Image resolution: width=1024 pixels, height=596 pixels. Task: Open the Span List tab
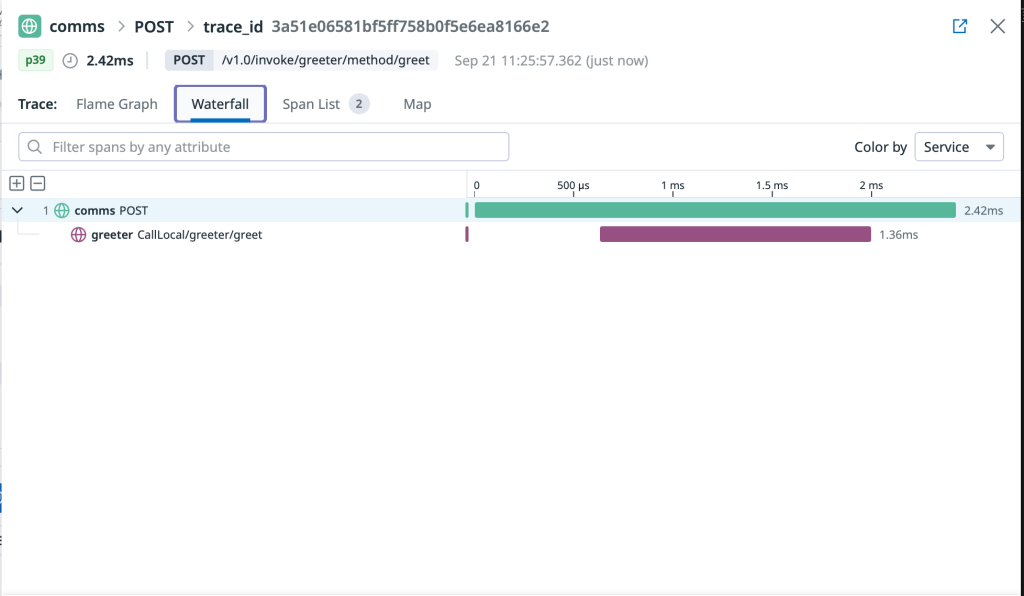[x=313, y=103]
